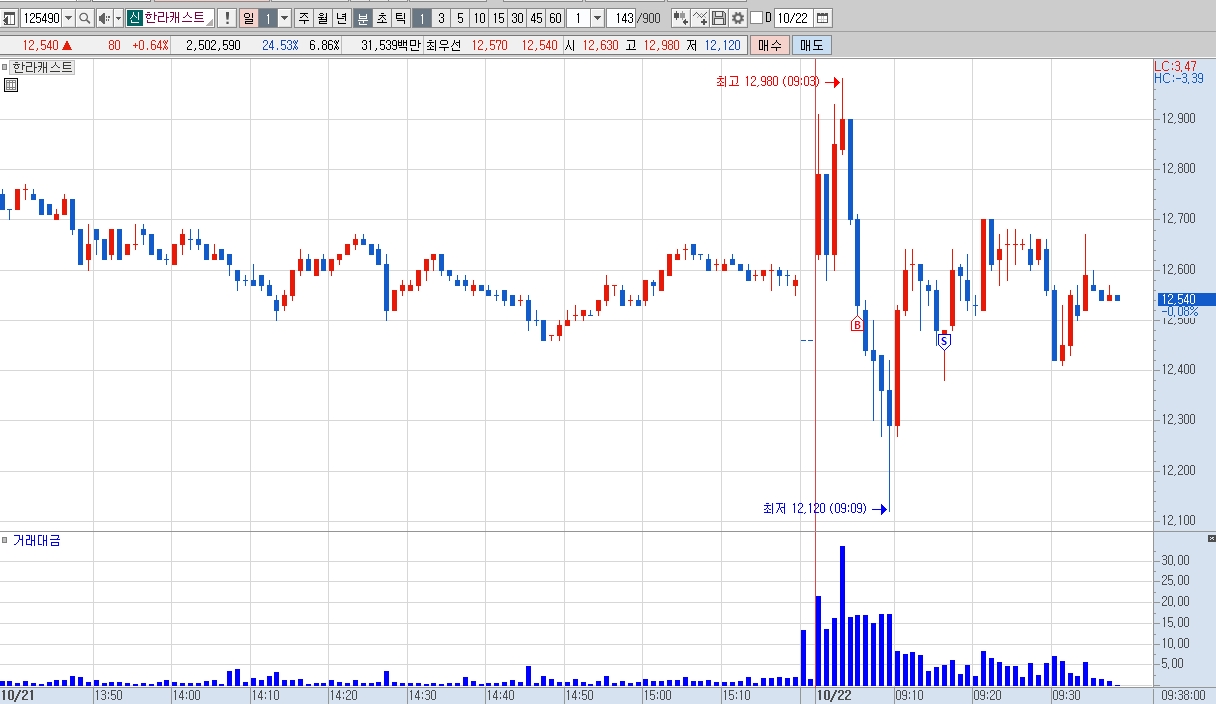
Task: Click the 한라캐스트 chart label
Action: (x=42, y=67)
